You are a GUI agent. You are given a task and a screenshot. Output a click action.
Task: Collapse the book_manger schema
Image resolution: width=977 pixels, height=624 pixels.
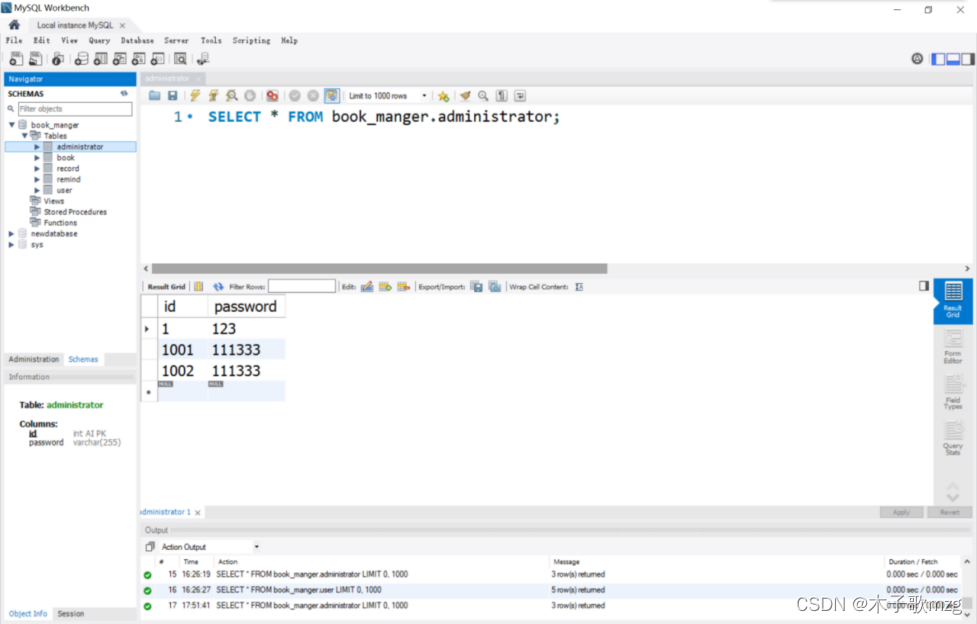click(11, 125)
